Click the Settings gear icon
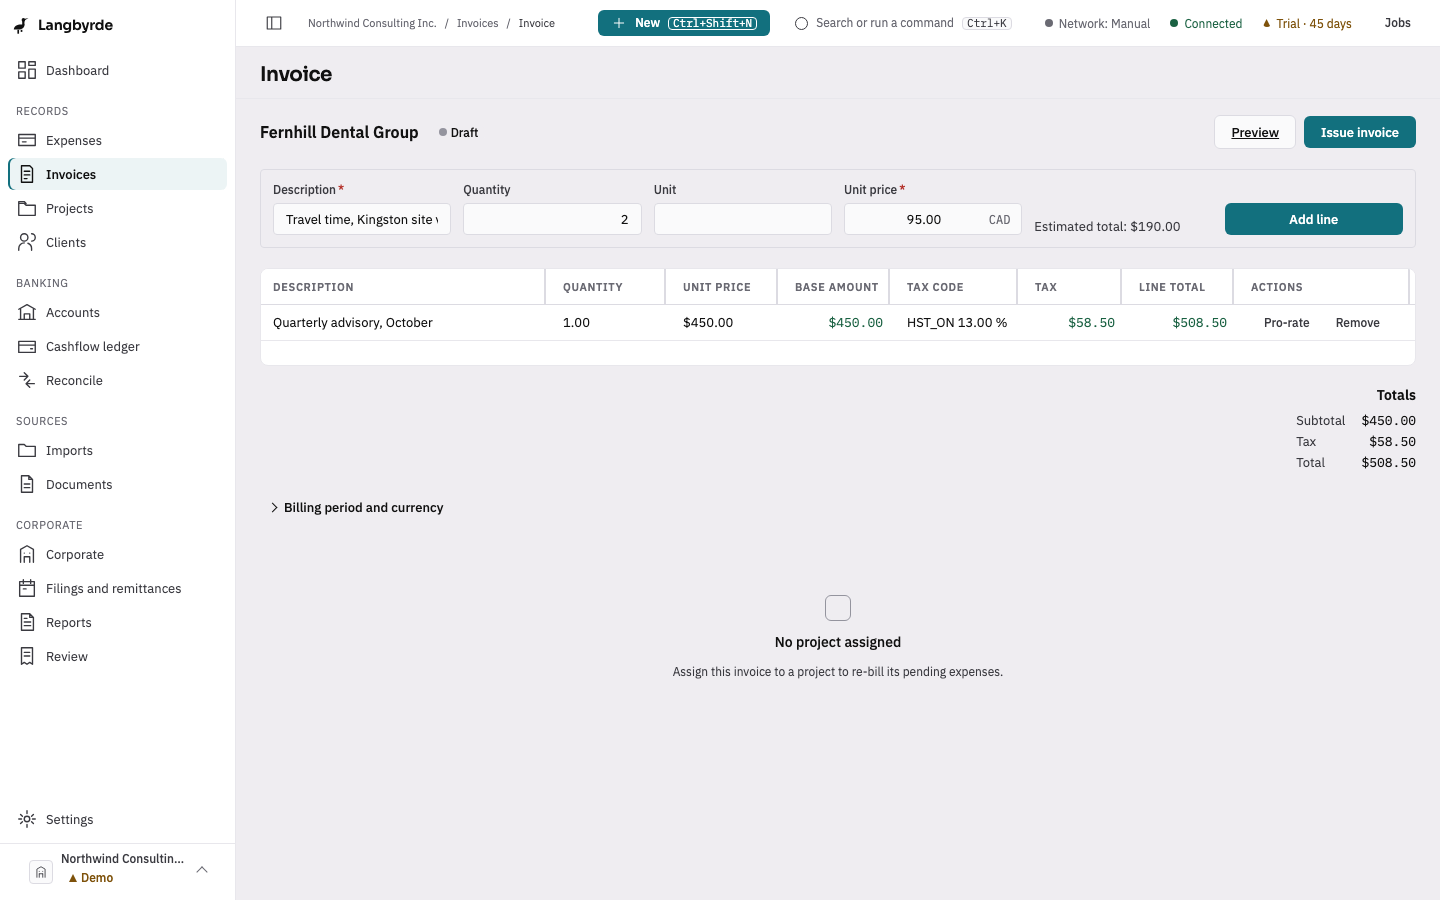This screenshot has width=1440, height=900. point(27,819)
